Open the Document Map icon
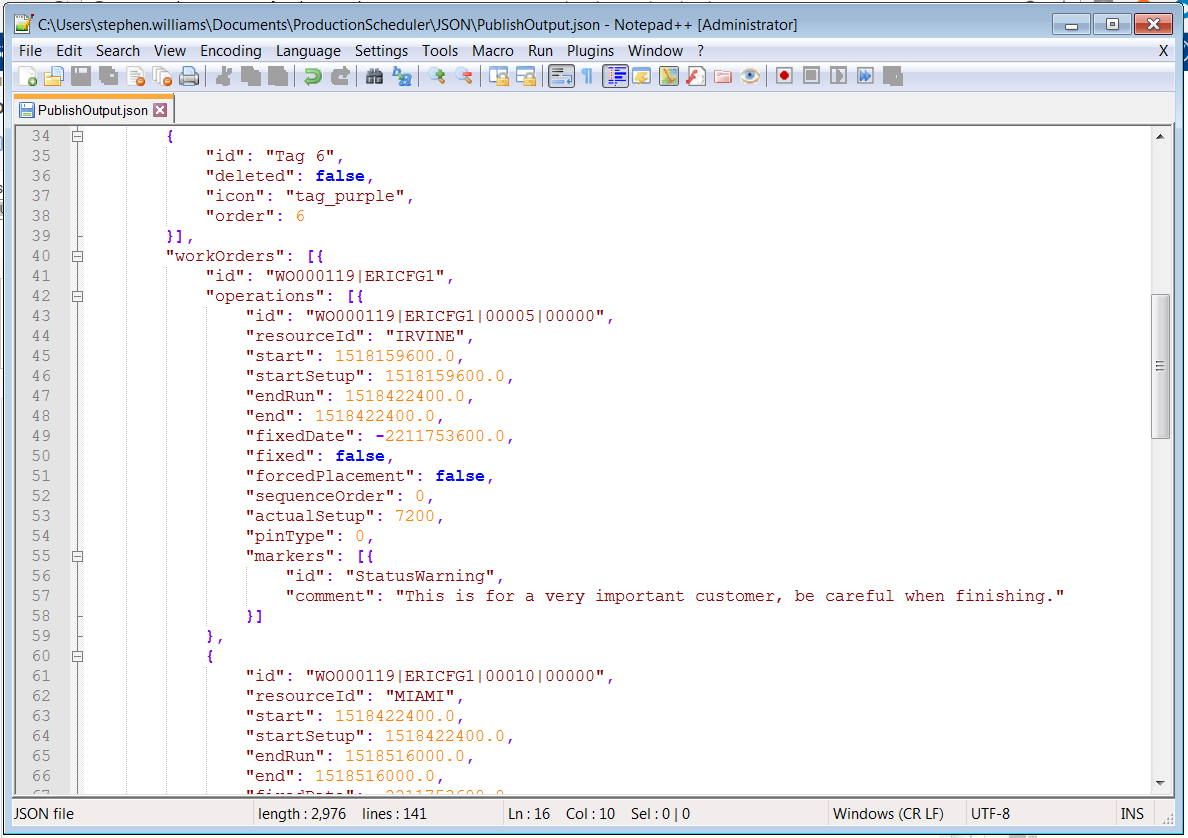The width and height of the screenshot is (1188, 838). 669,77
